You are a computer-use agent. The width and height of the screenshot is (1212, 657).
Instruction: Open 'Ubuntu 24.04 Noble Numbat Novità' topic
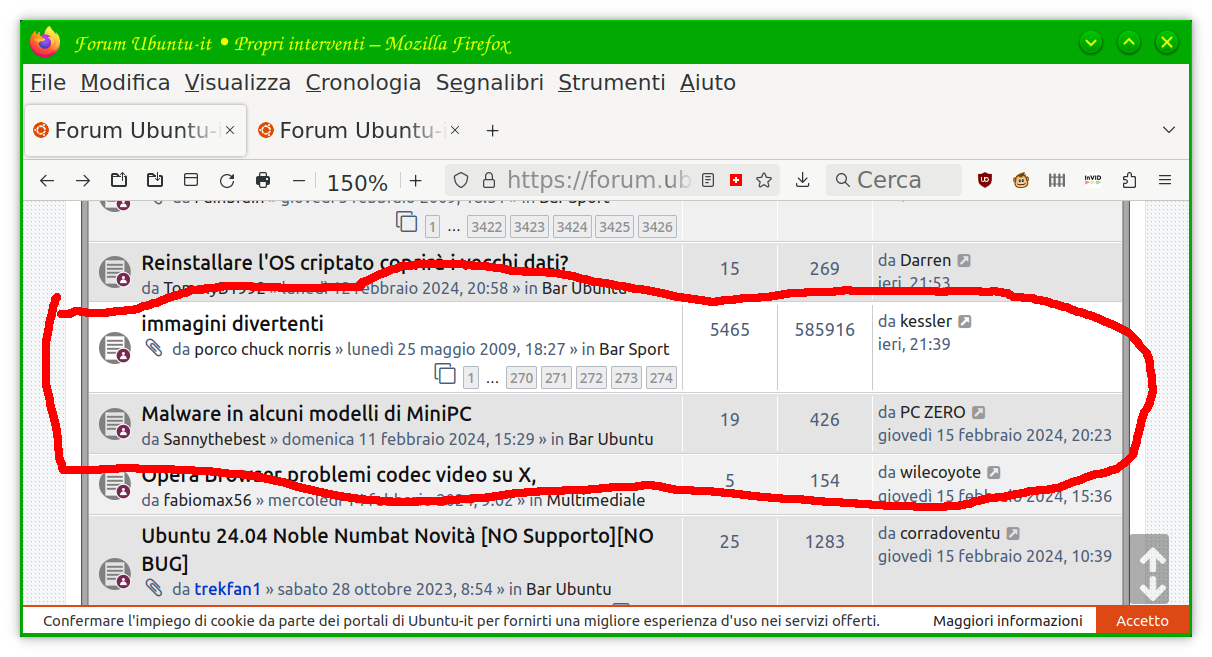pos(397,549)
